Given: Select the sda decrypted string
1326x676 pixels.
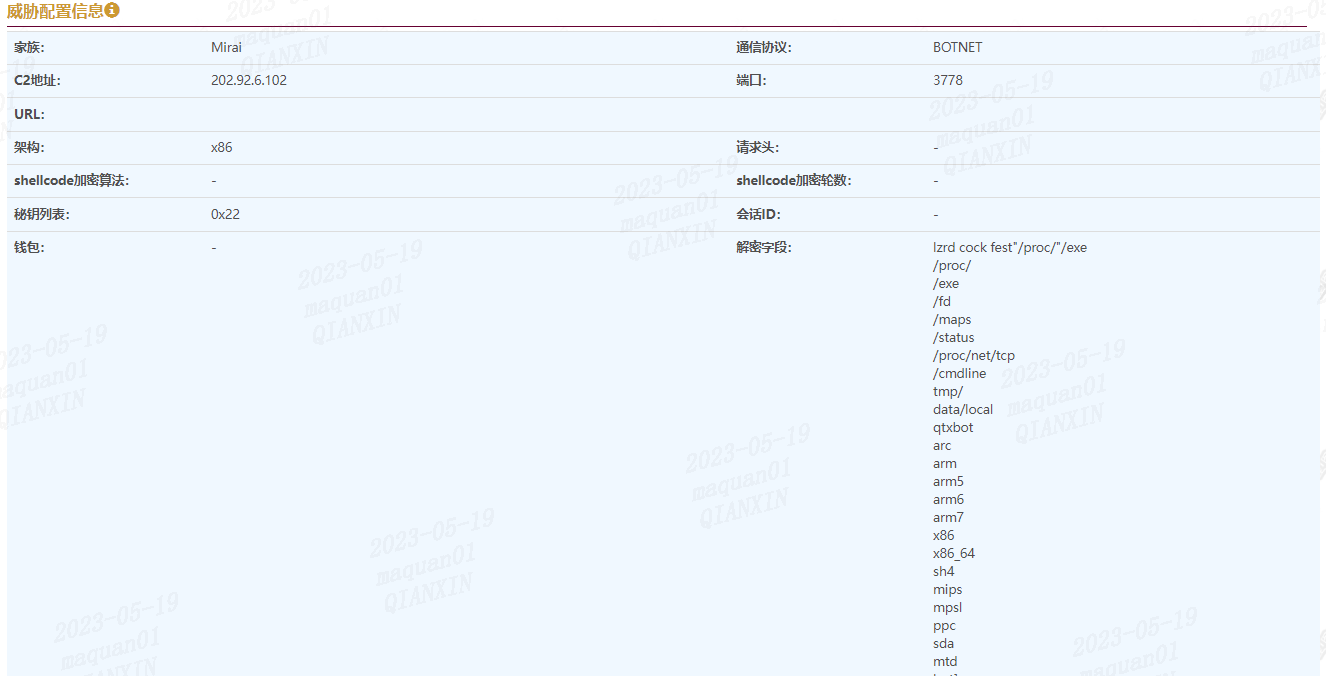Looking at the screenshot, I should tap(944, 643).
